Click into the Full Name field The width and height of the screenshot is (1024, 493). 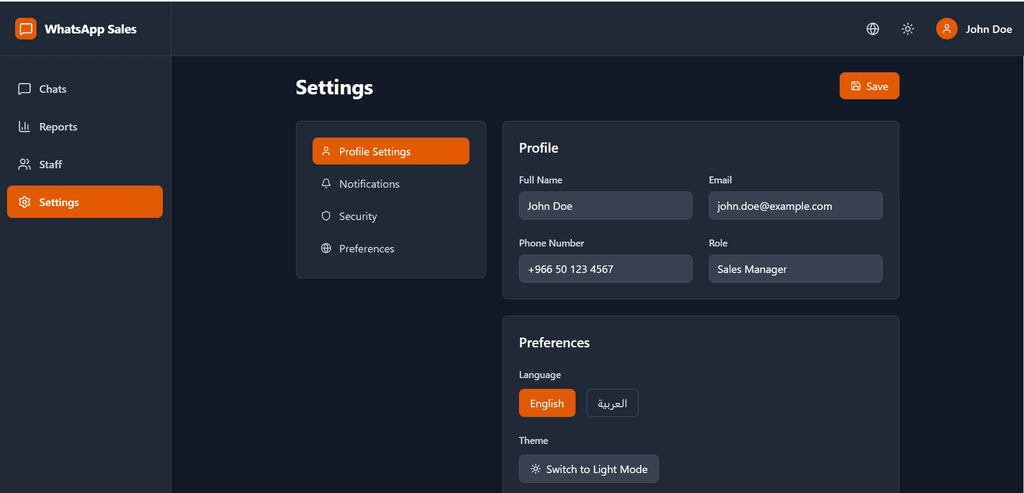click(x=605, y=206)
